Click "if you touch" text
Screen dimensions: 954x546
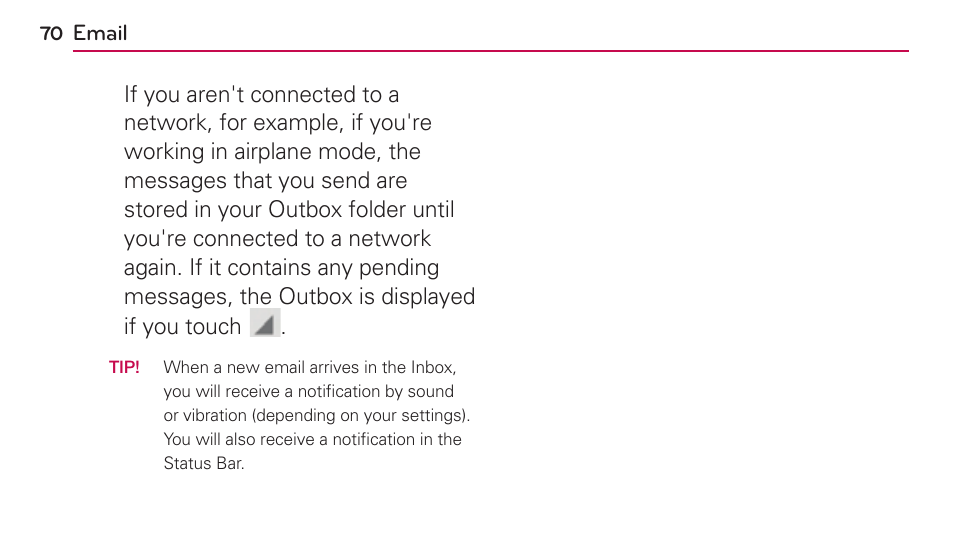(x=183, y=327)
